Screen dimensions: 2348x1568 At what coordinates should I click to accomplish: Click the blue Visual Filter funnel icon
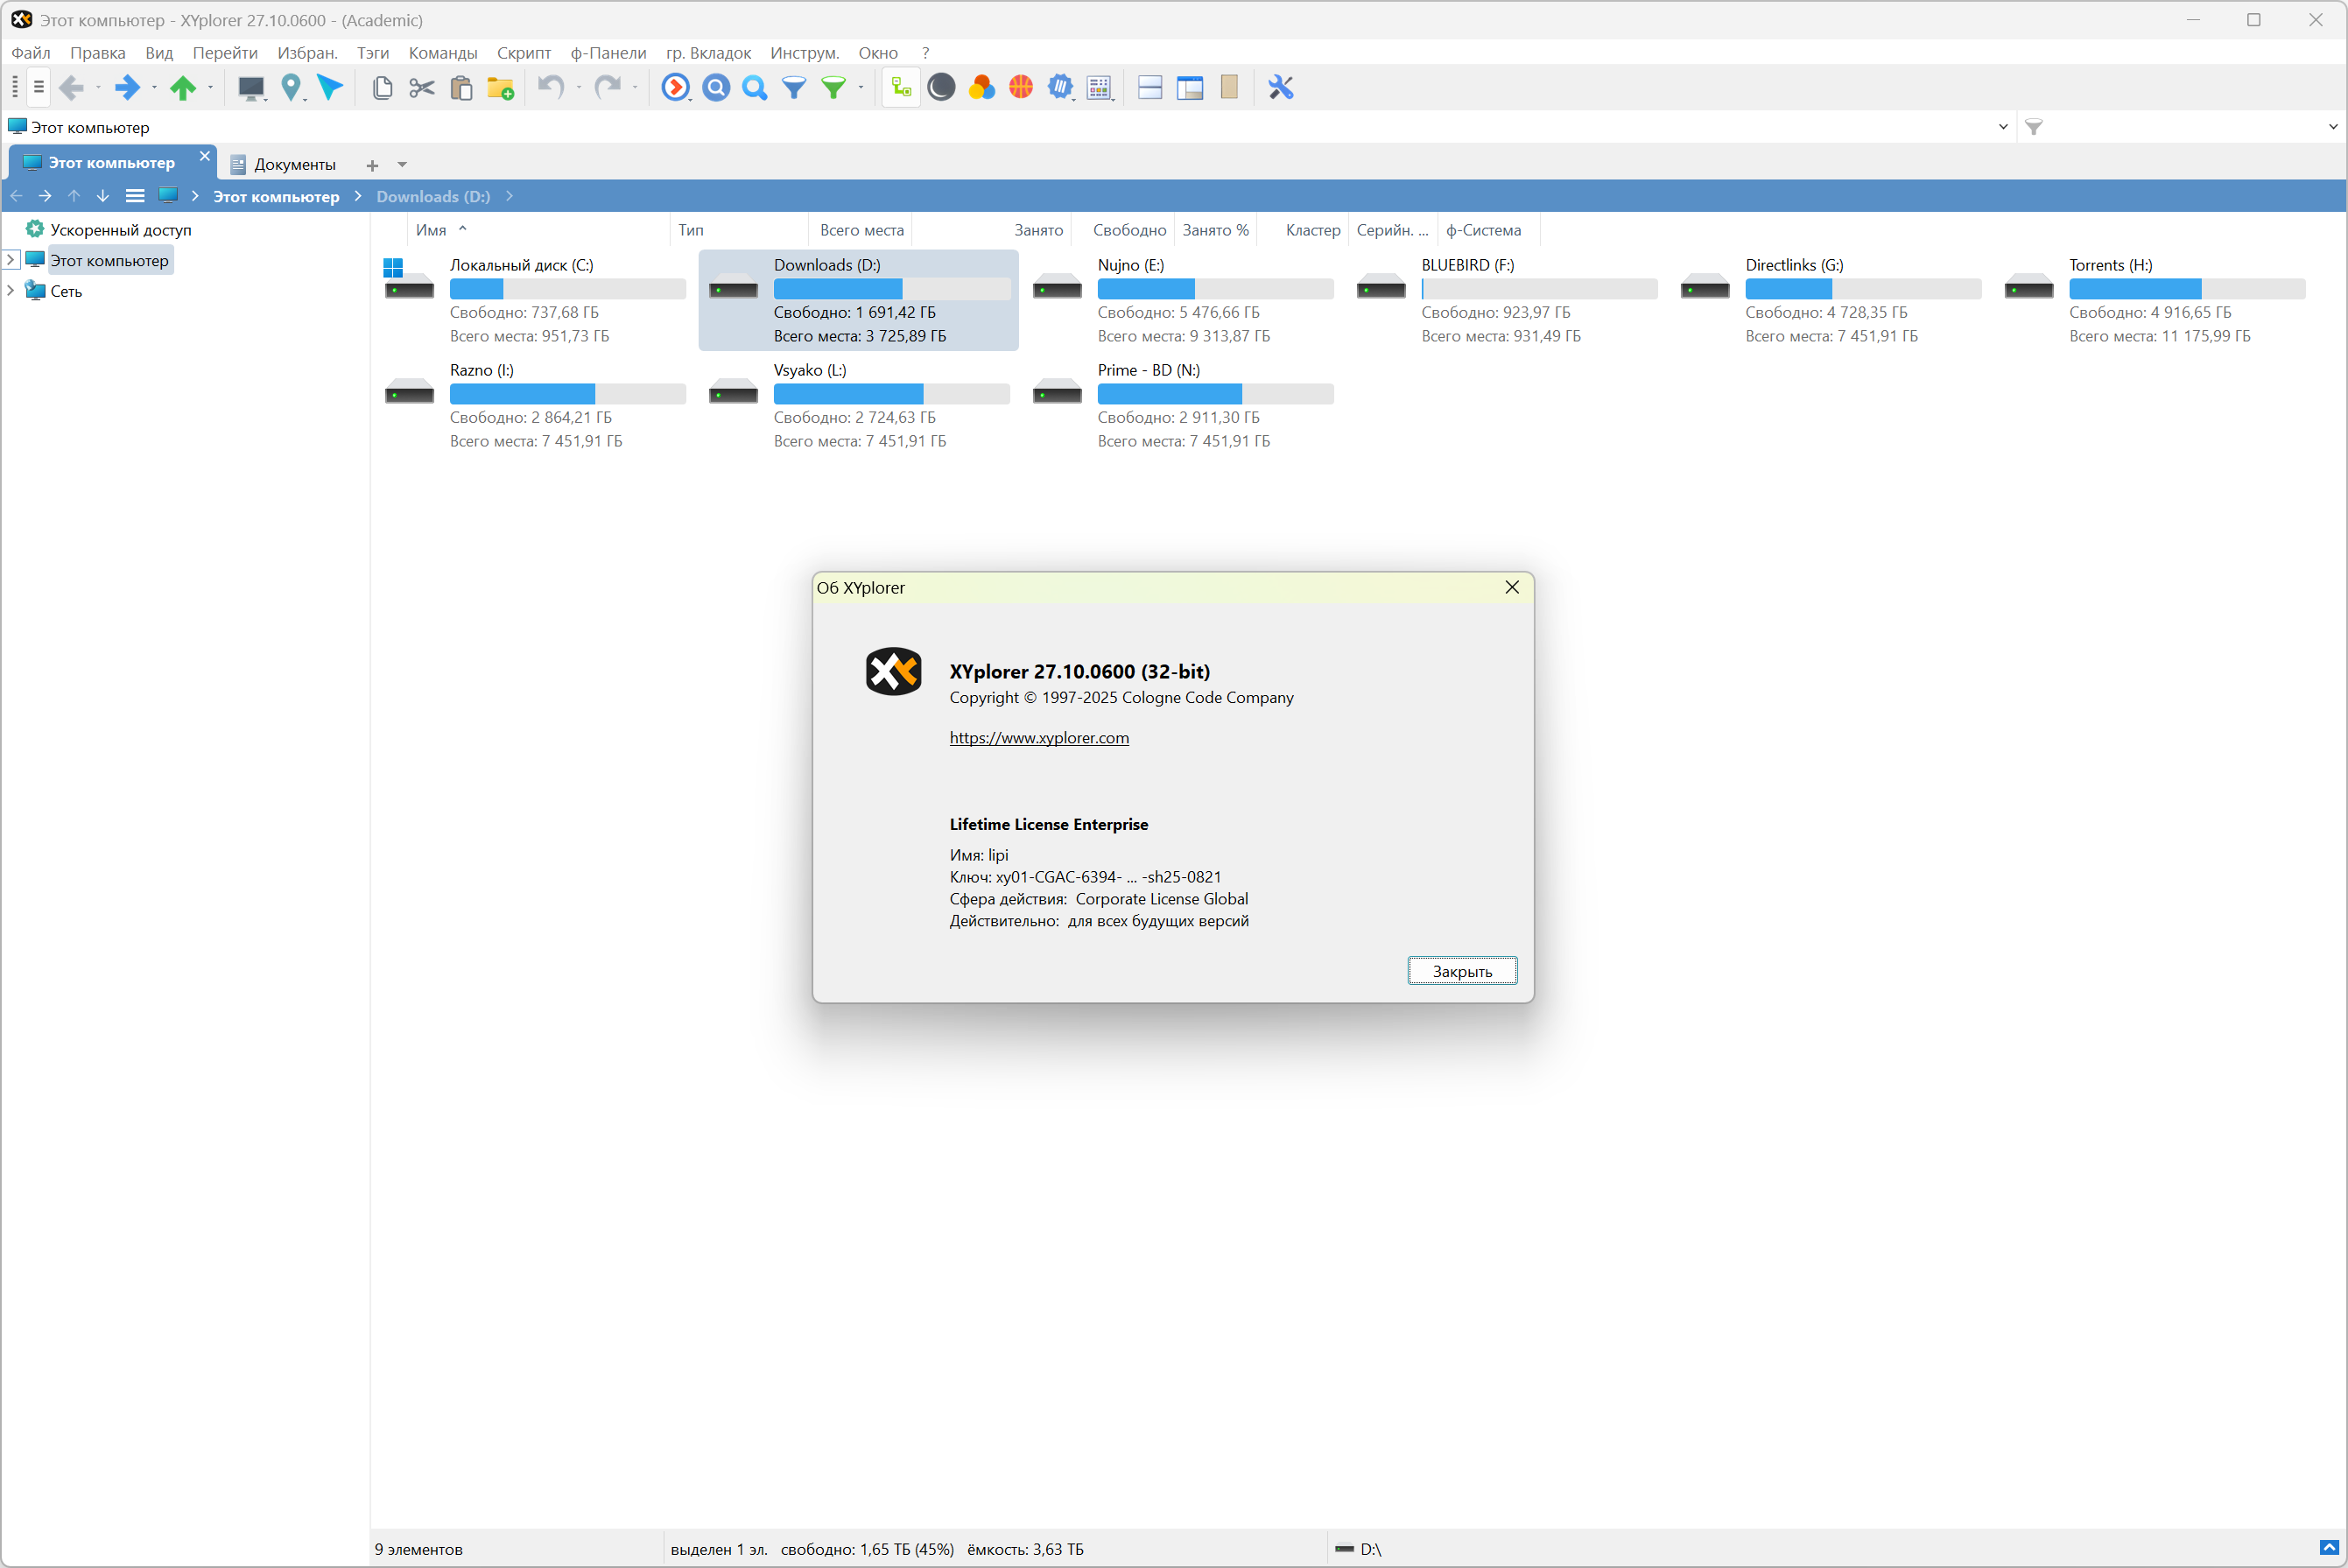pos(794,88)
